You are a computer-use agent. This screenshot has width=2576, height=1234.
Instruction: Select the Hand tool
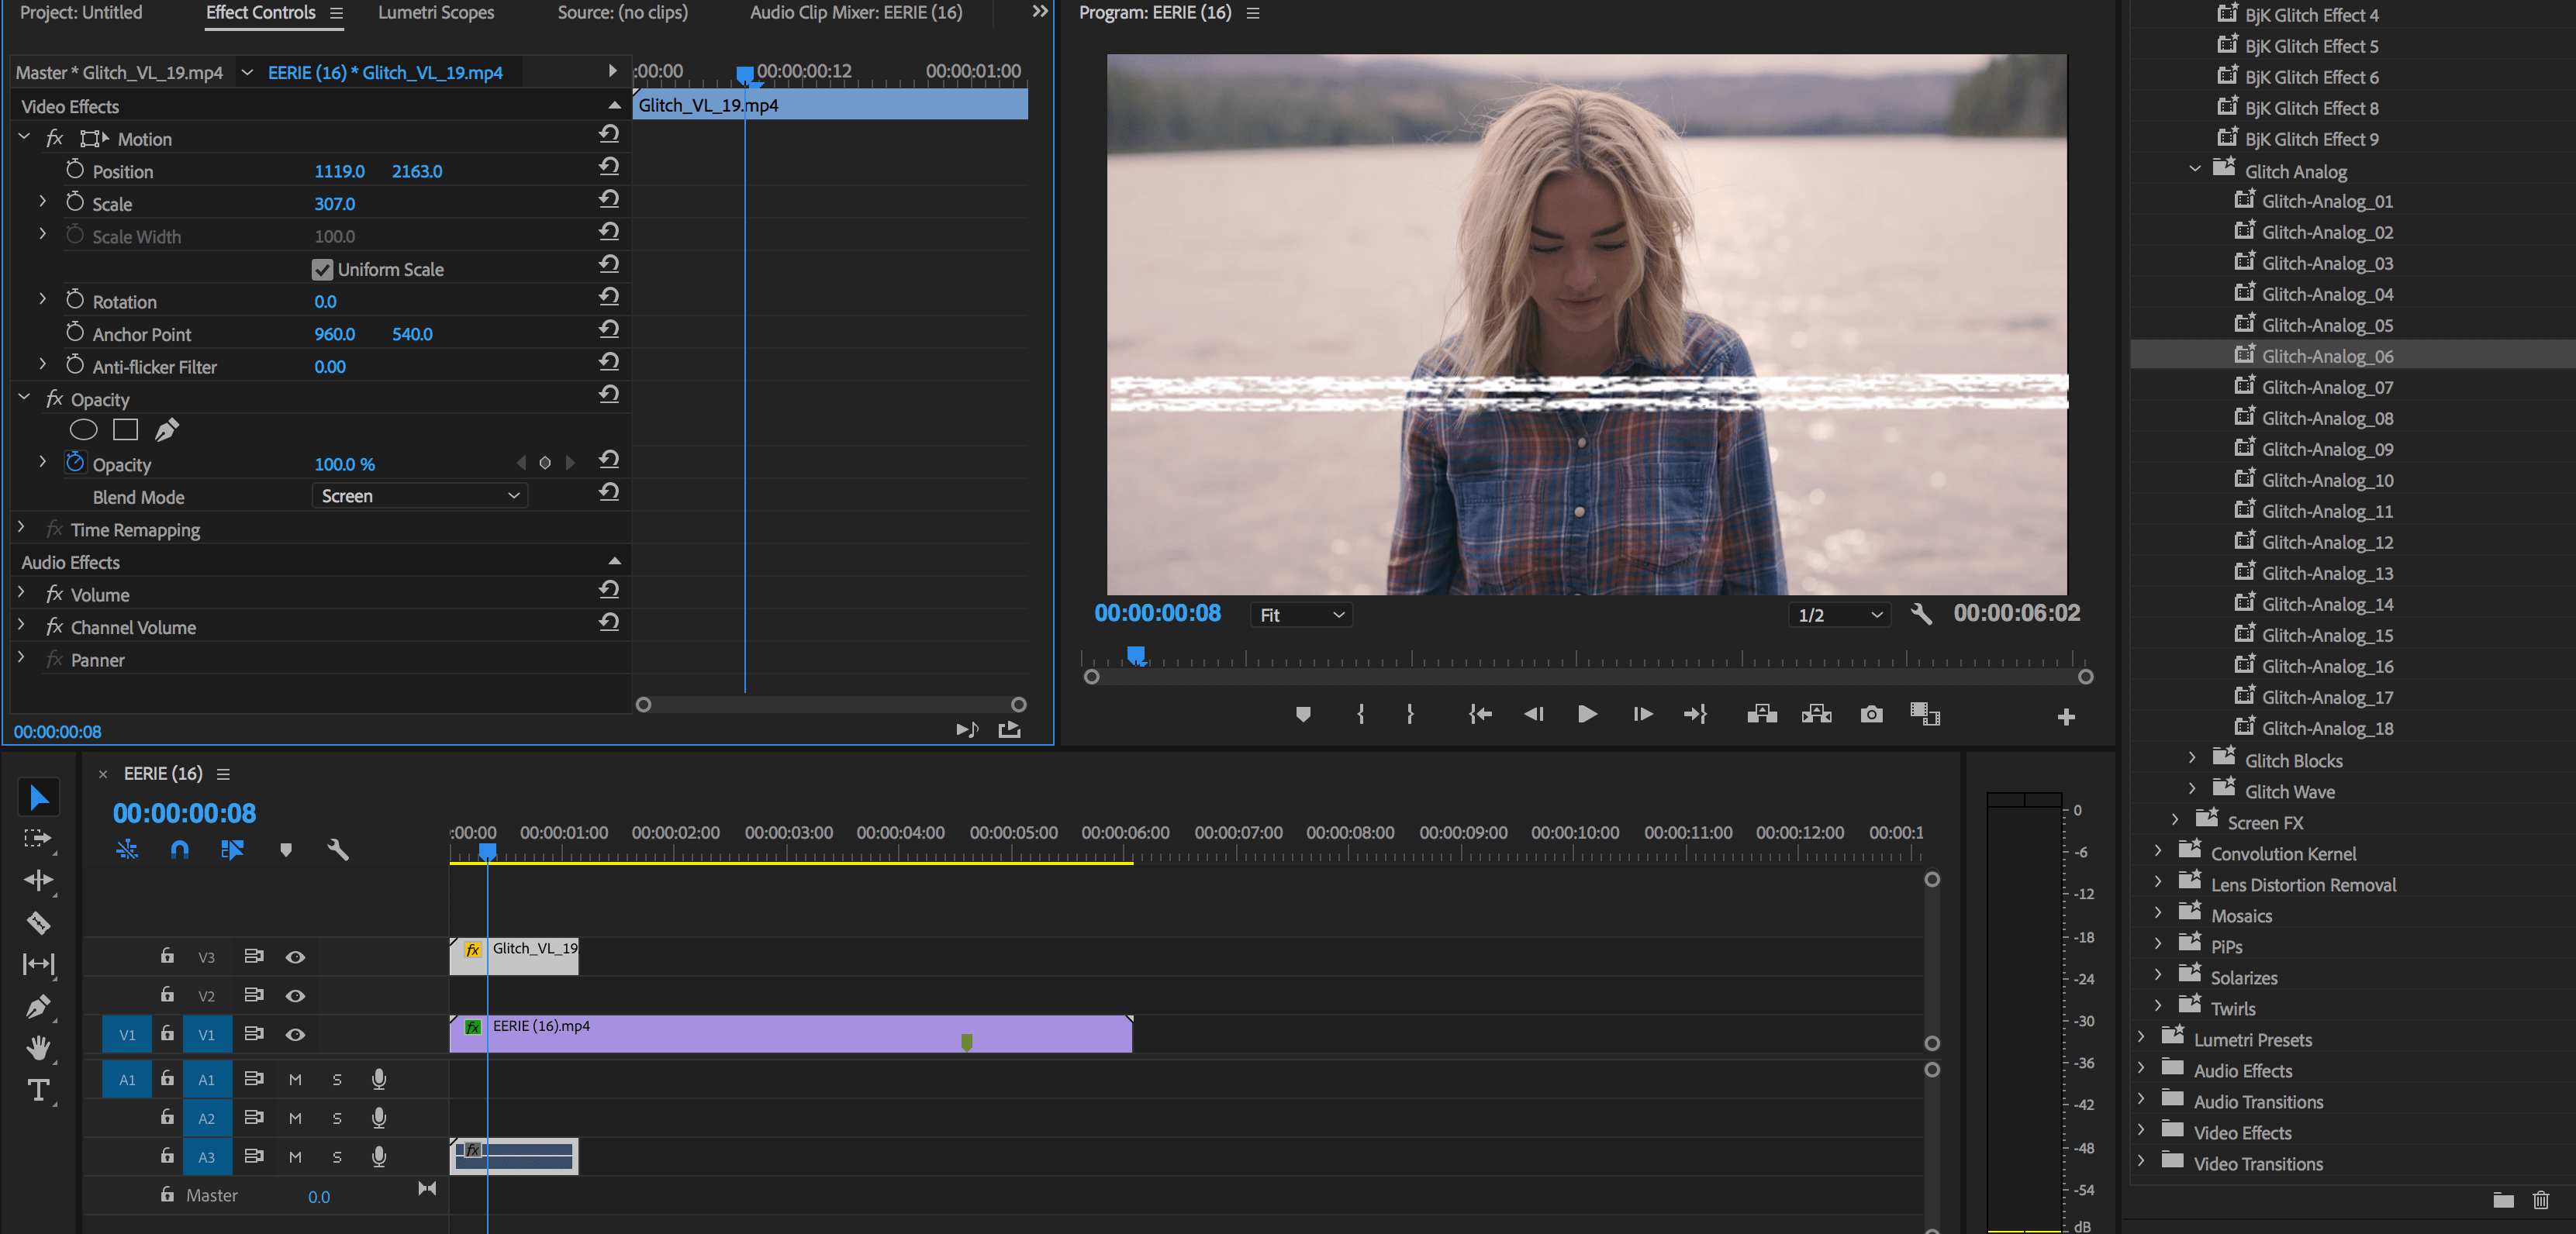[x=38, y=1048]
